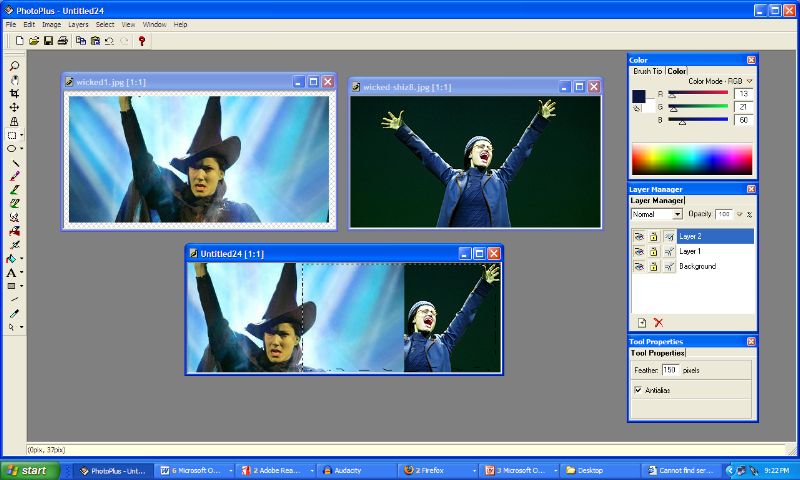Expand the Rectangle shape tool flyout arrow

coord(21,286)
